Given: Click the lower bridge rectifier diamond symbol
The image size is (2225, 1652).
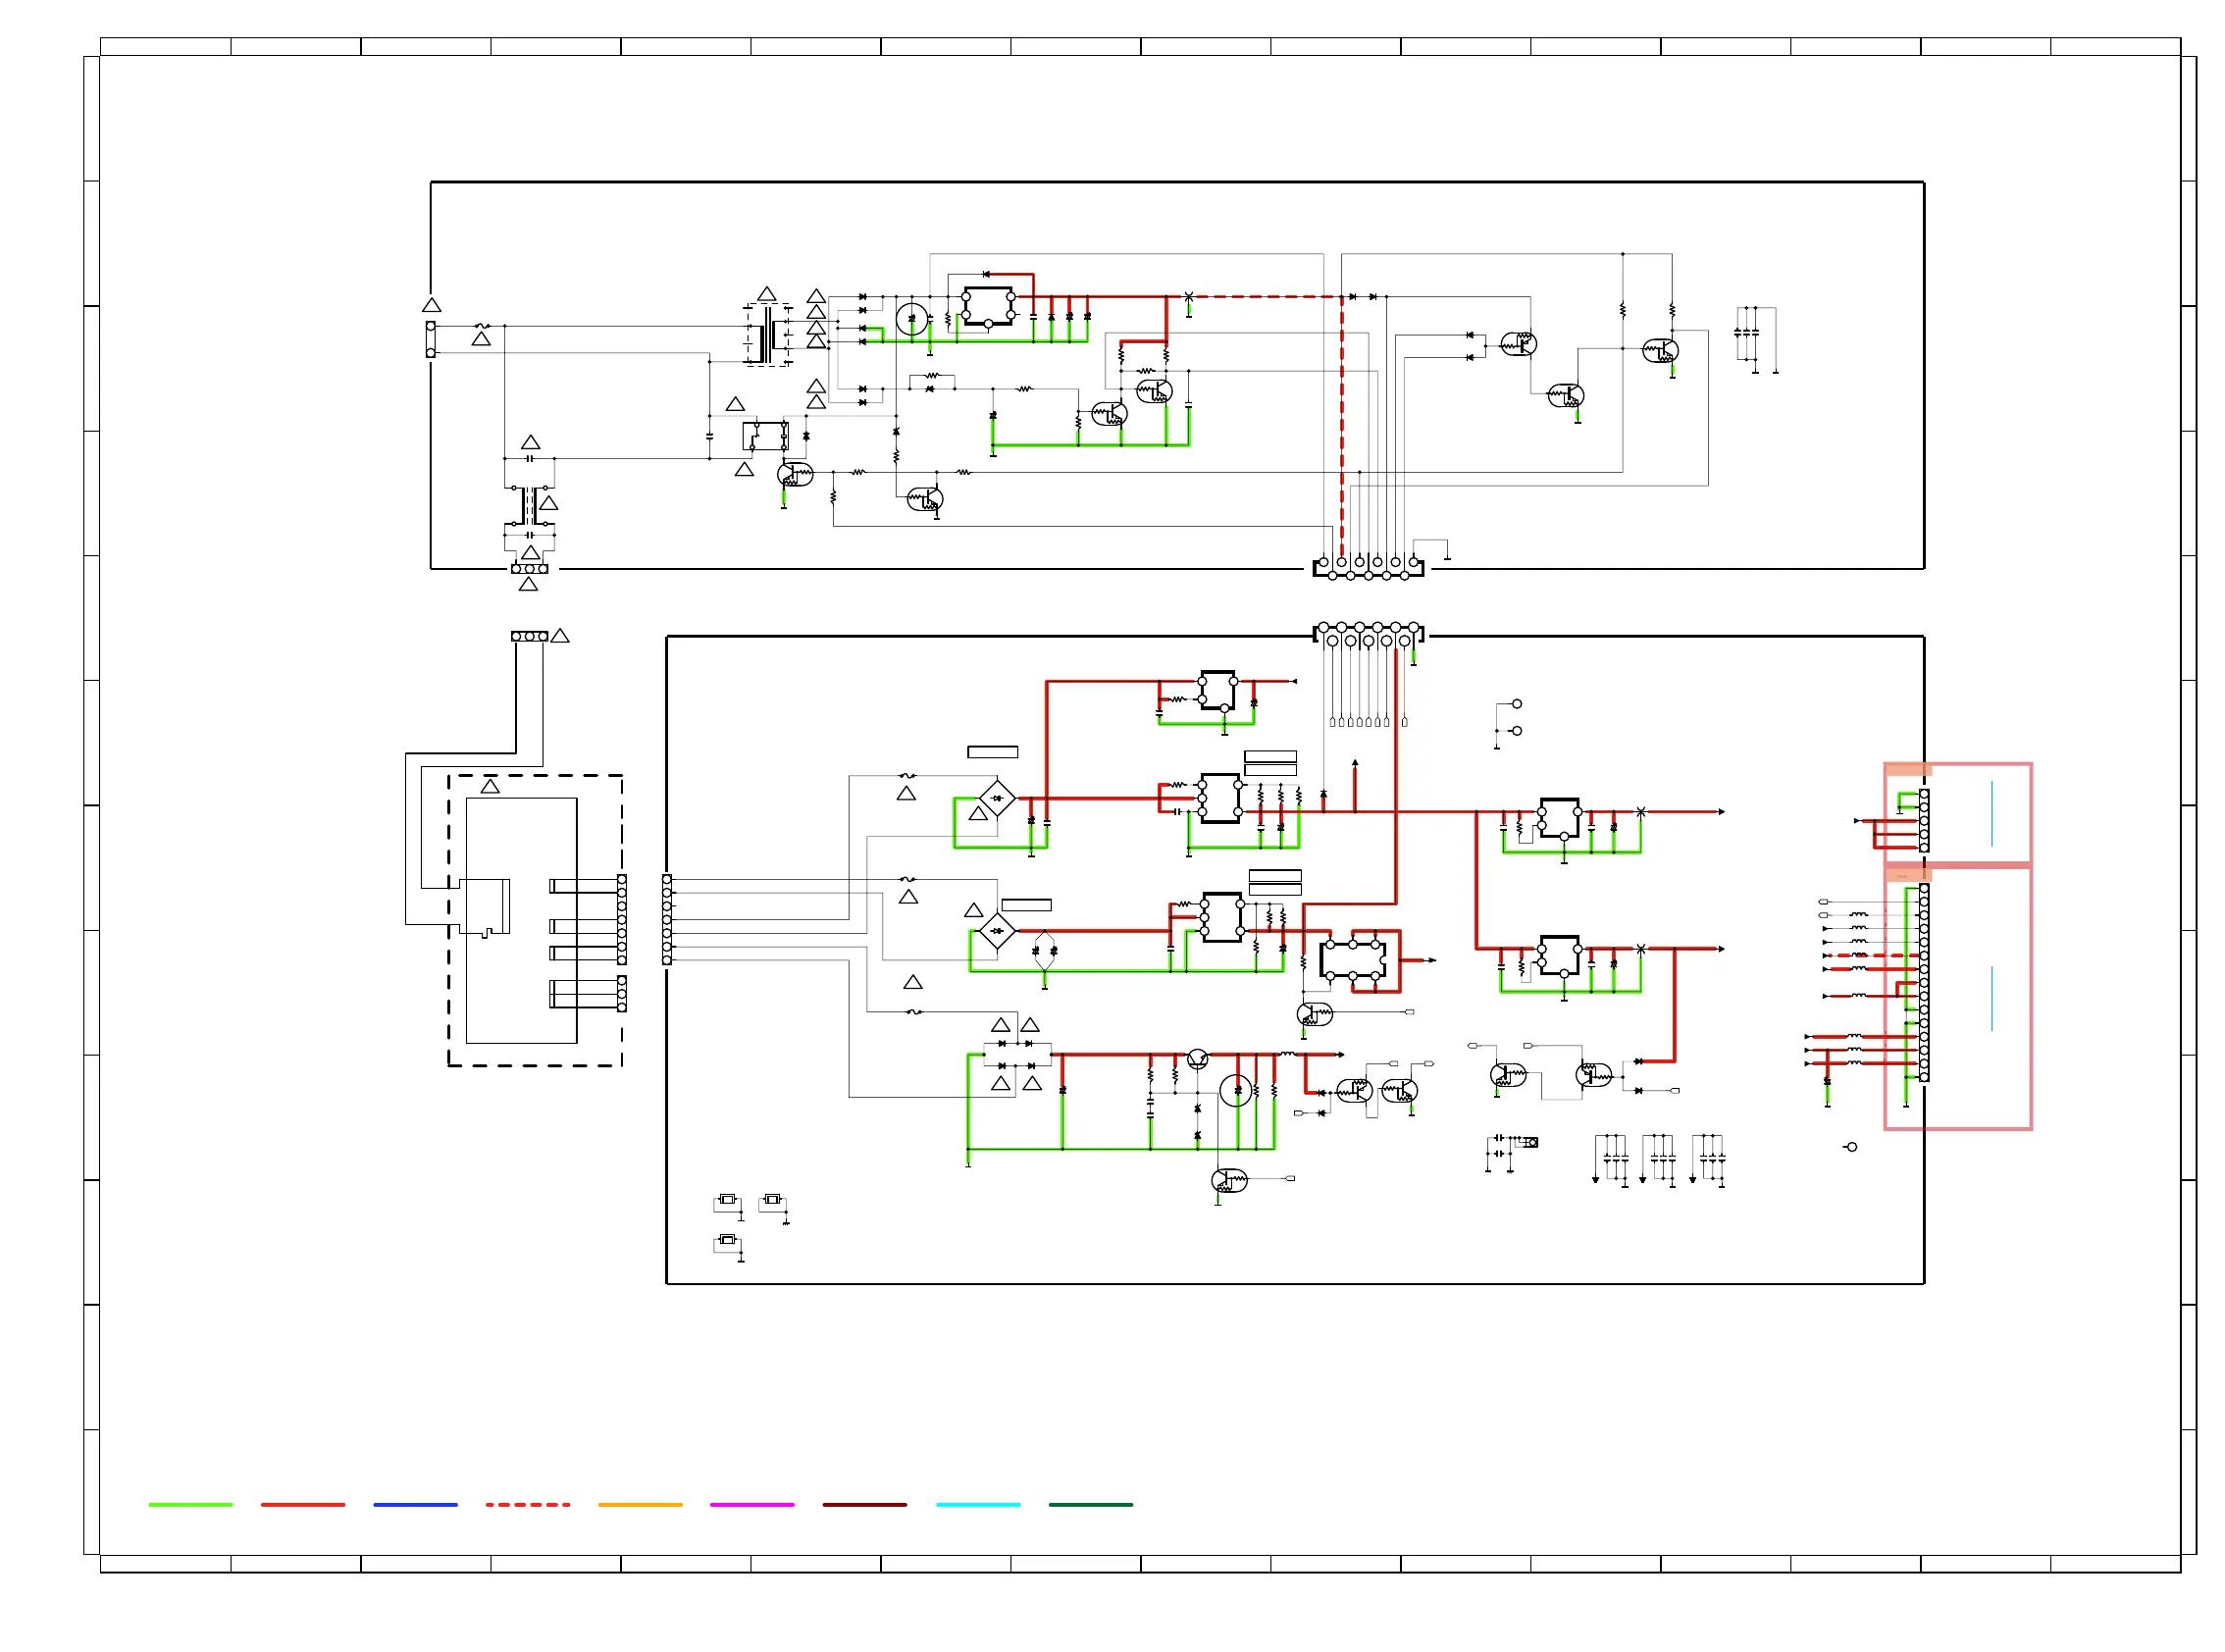Looking at the screenshot, I should 996,931.
